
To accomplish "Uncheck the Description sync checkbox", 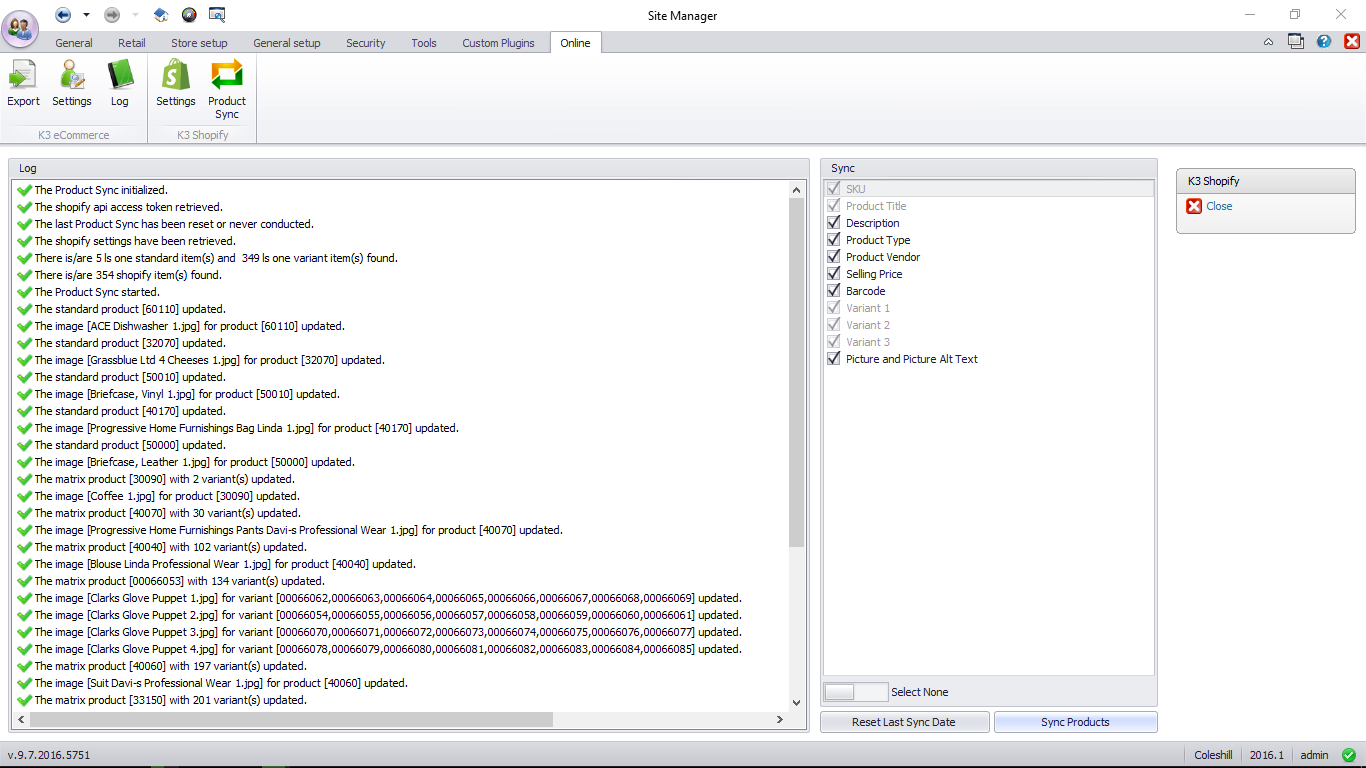I will point(834,223).
